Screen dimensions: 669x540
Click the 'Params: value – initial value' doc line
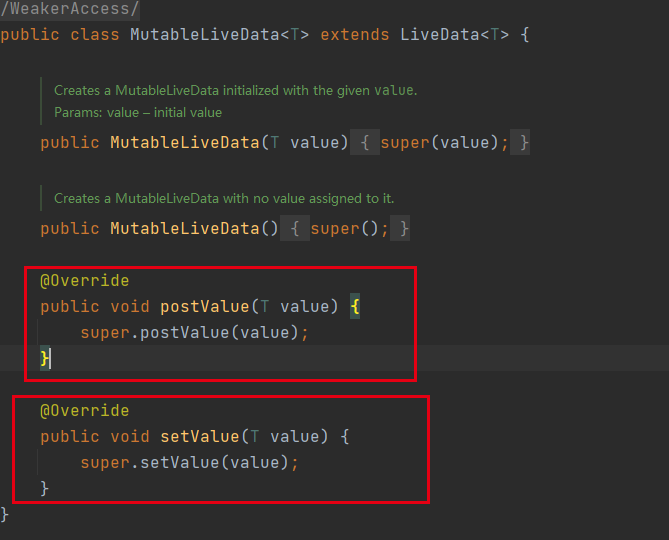[138, 113]
